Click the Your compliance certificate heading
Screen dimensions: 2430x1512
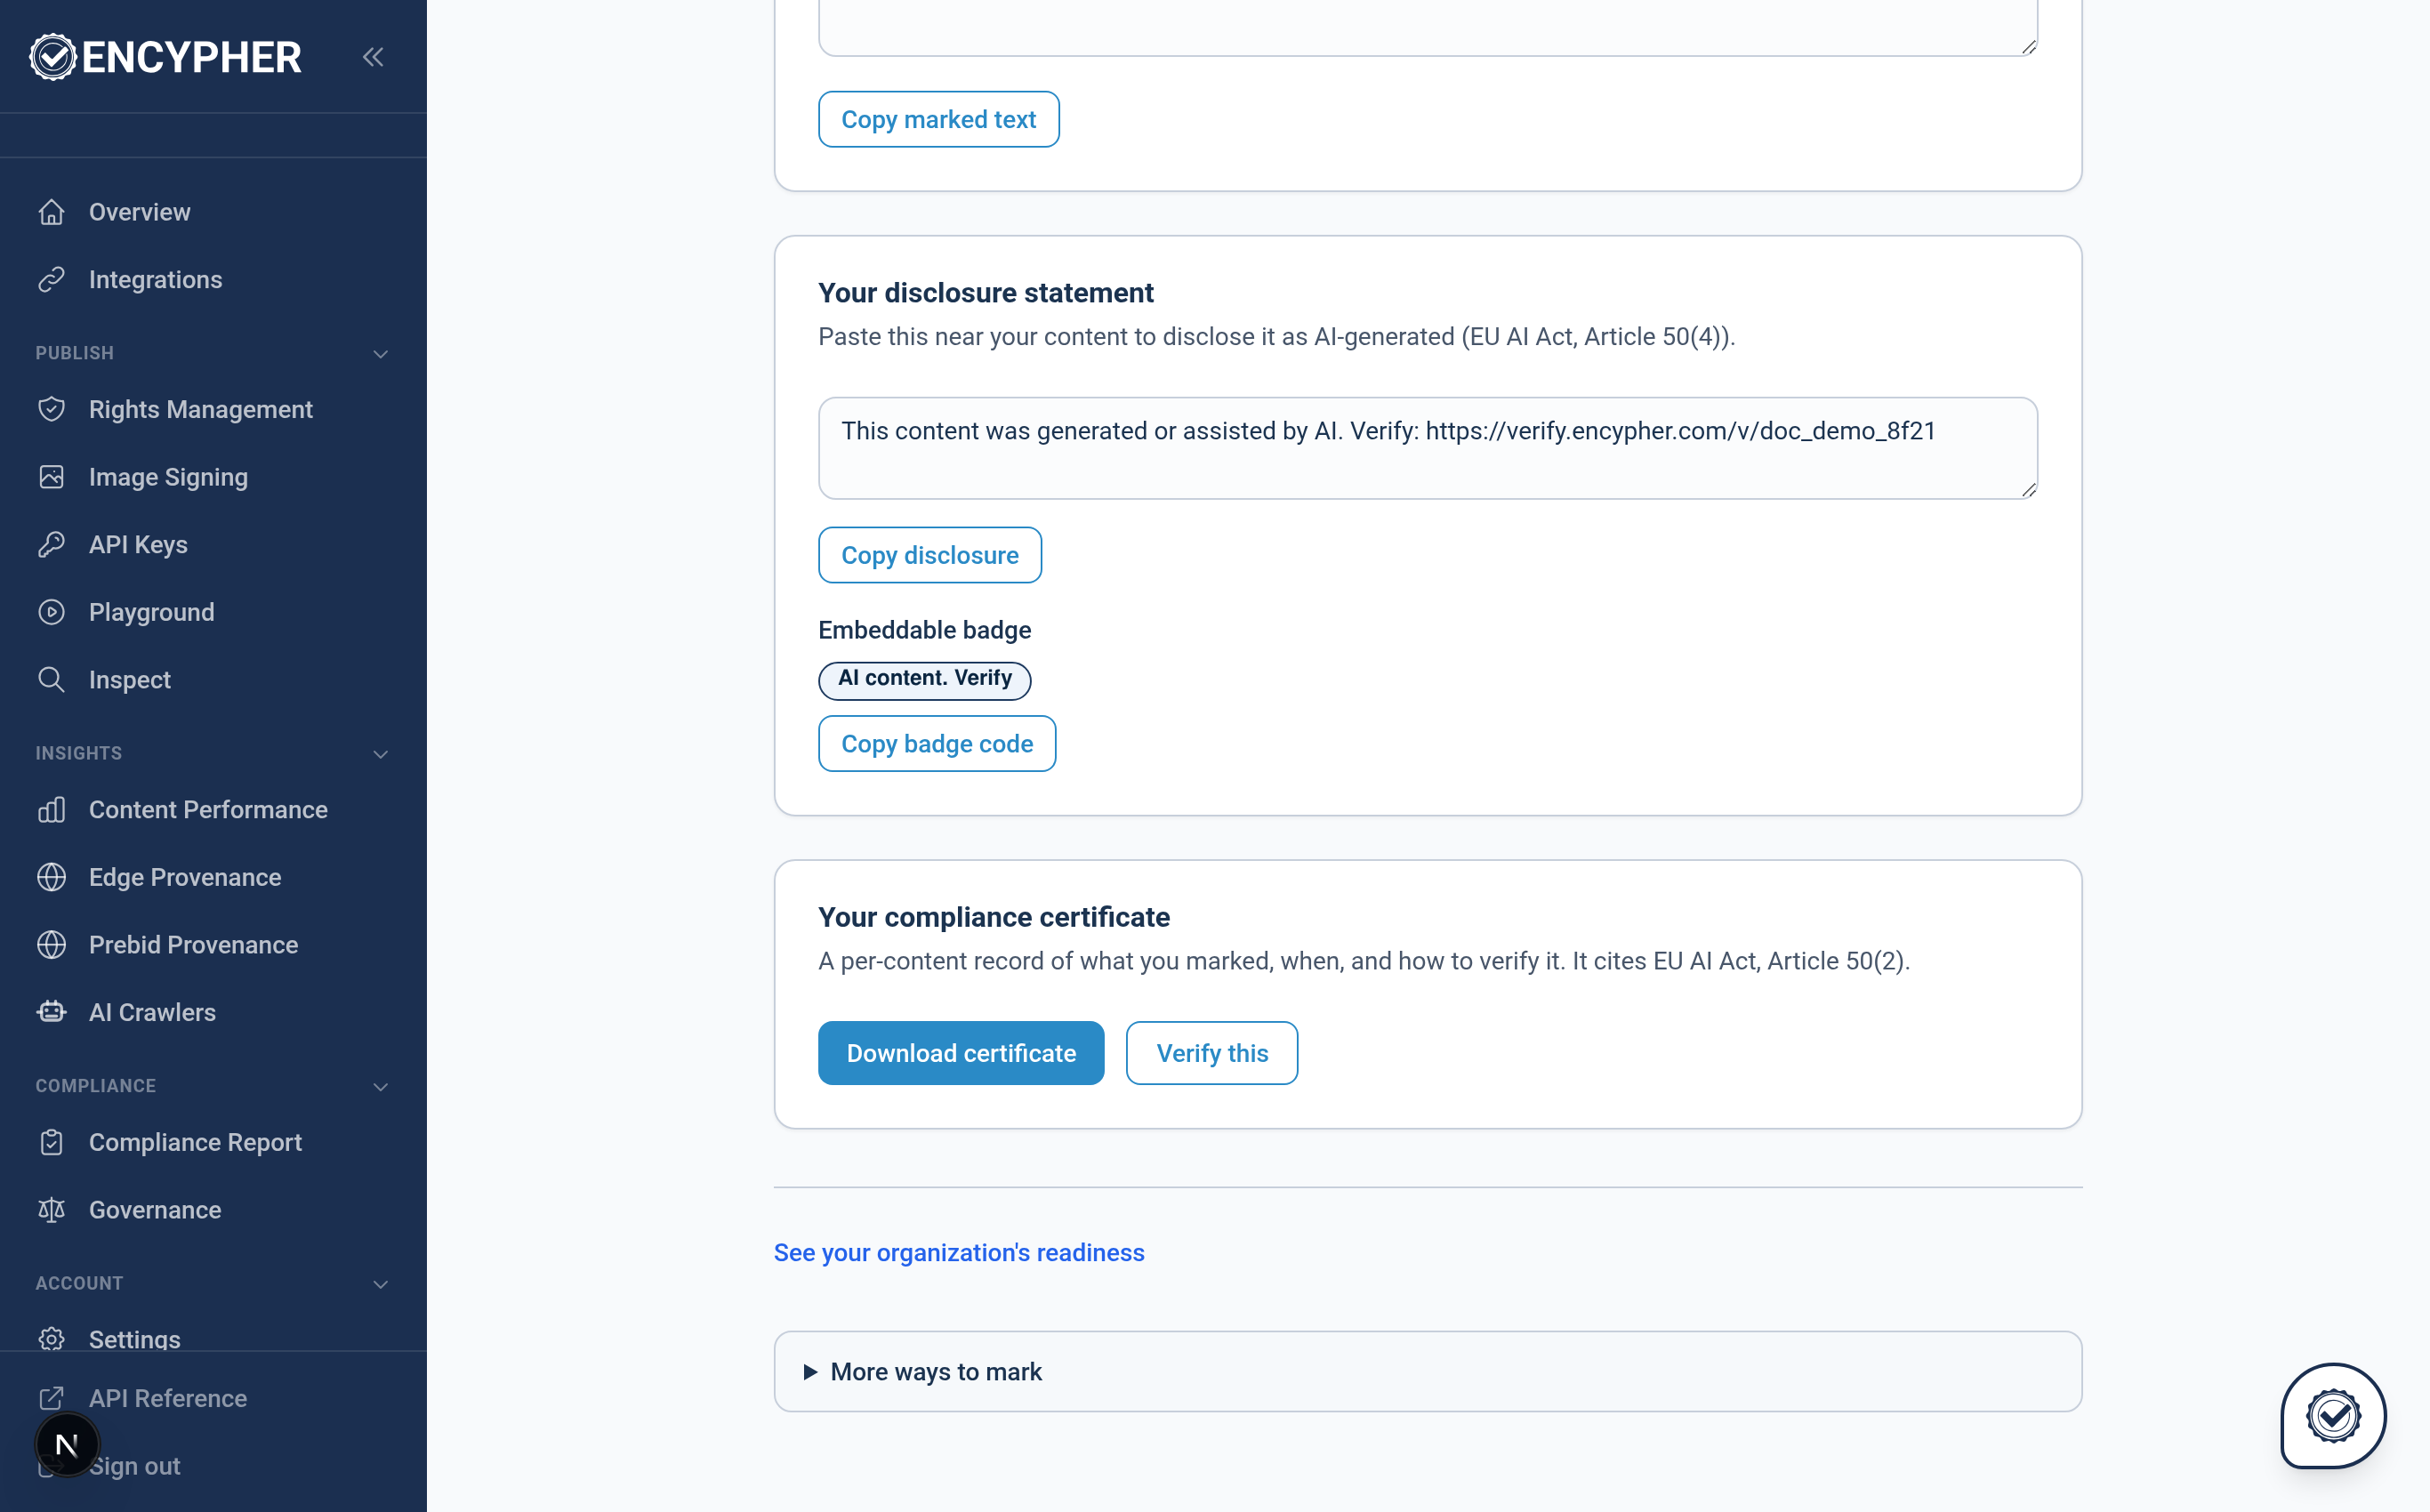tap(993, 917)
